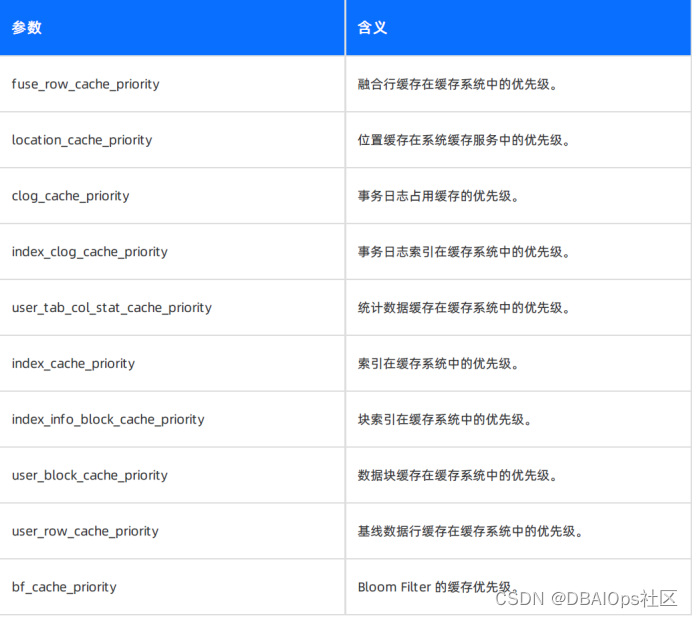Click the user_tab_col_stat_cache_priority cell

click(172, 308)
